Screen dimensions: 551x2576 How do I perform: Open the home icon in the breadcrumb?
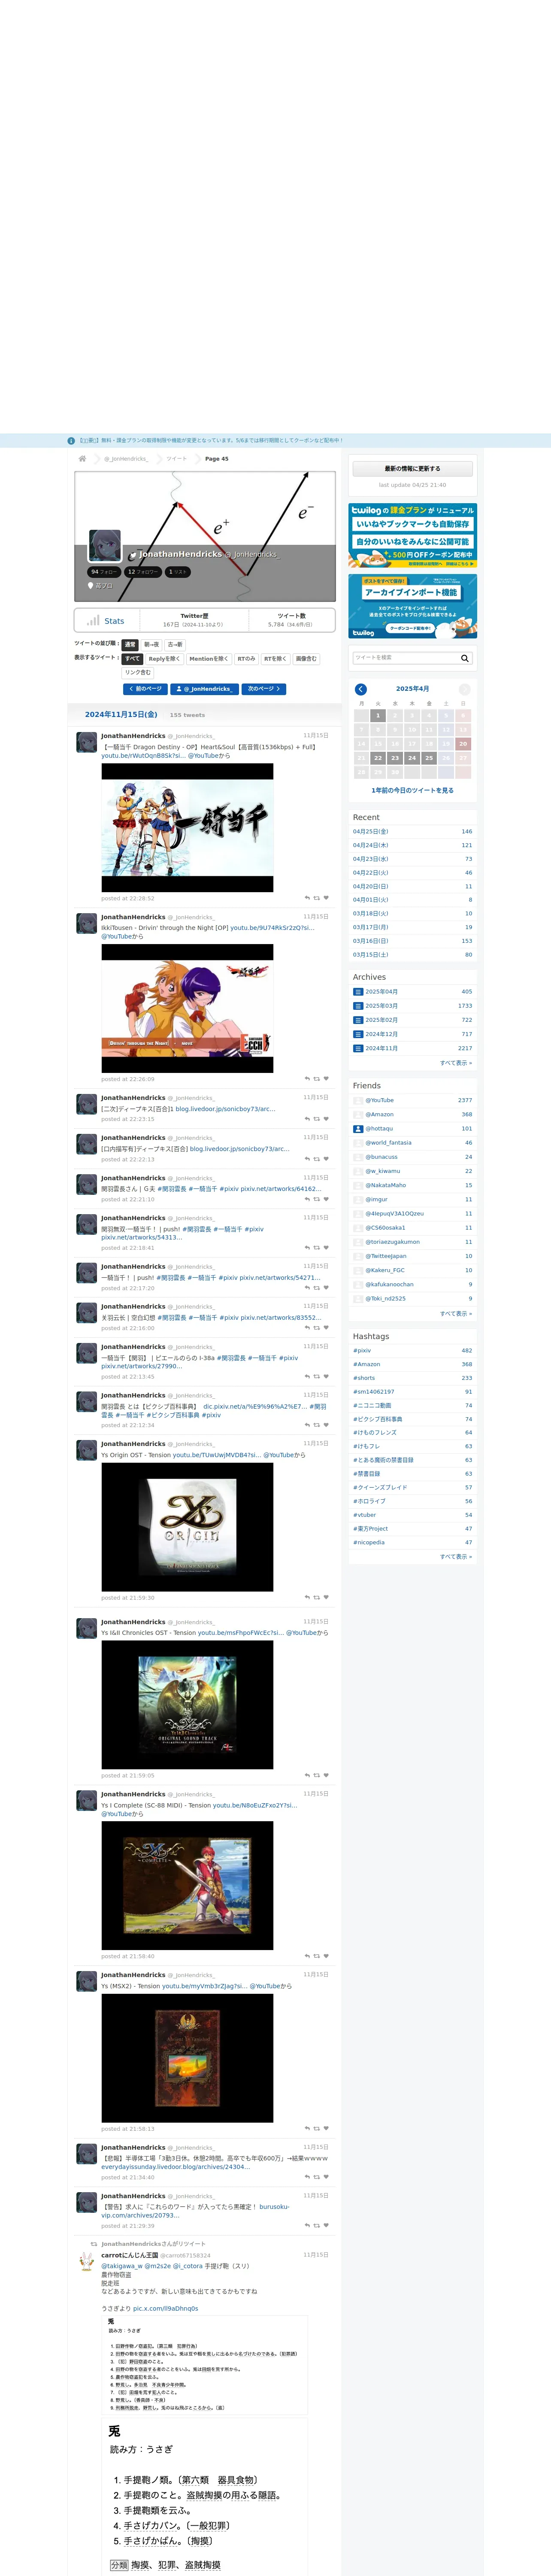[x=82, y=459]
